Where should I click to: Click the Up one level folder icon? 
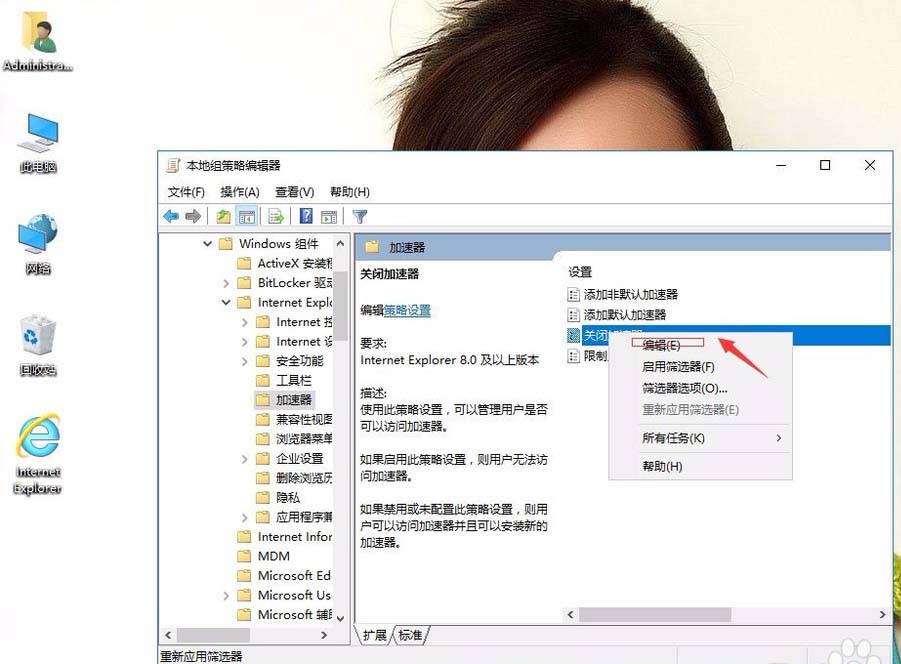point(223,217)
